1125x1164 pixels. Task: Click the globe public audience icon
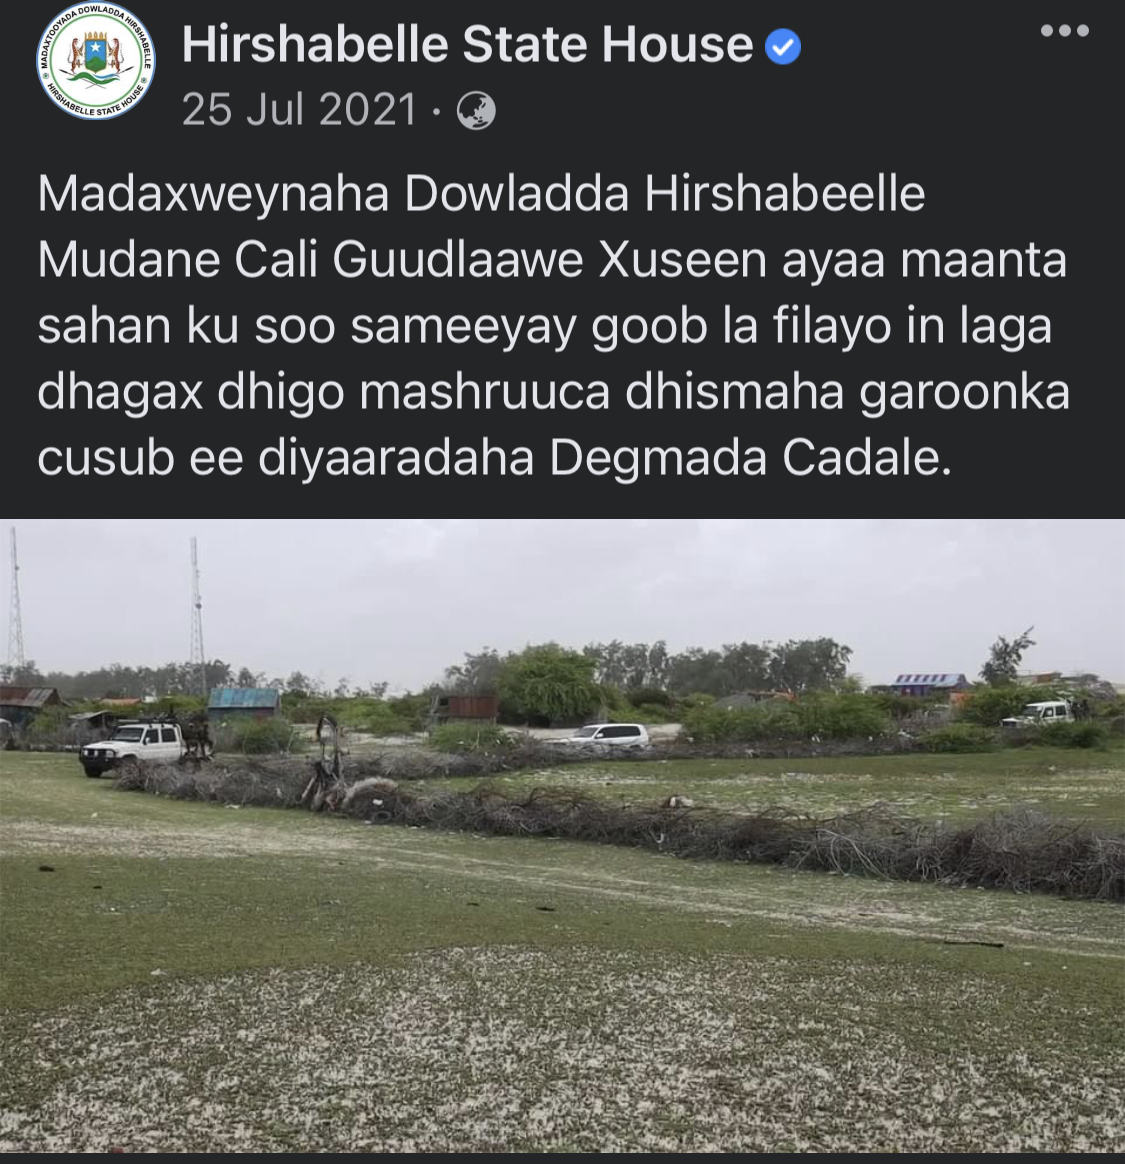pyautogui.click(x=476, y=111)
